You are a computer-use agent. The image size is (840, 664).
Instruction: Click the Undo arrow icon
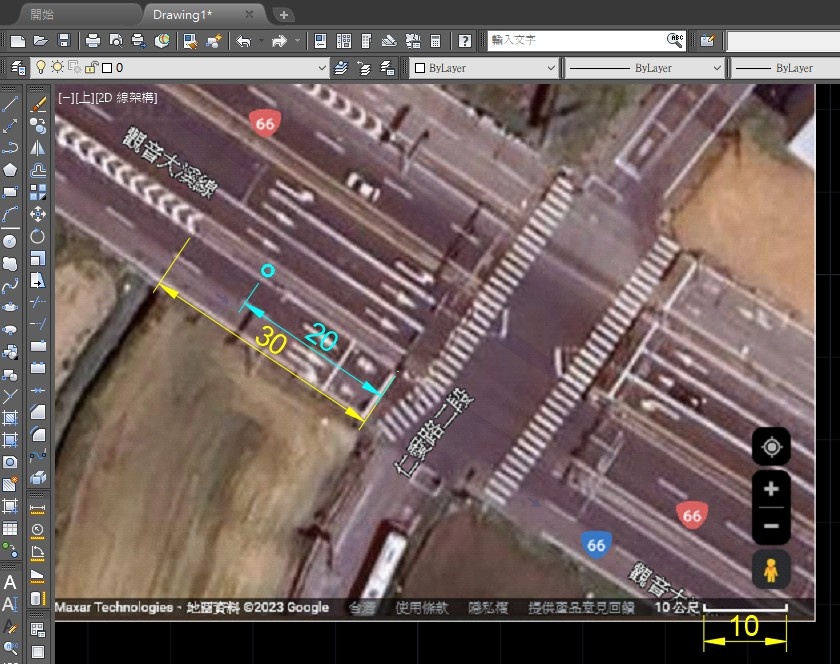[x=243, y=41]
